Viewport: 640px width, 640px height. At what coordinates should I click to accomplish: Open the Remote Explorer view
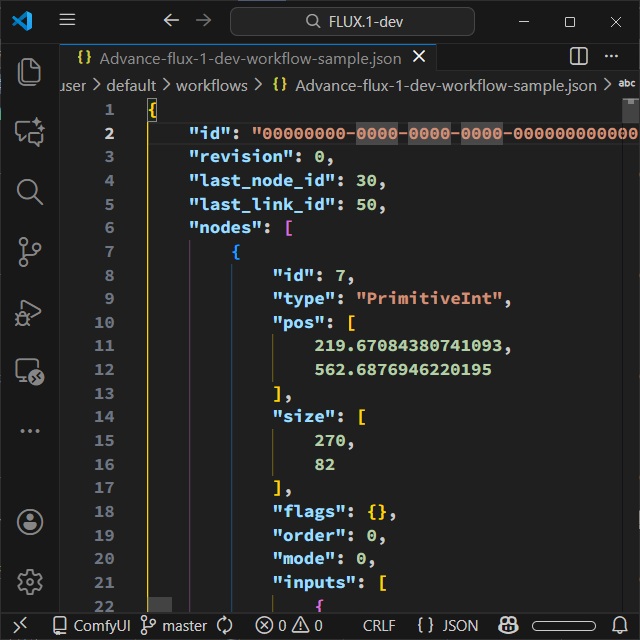pyautogui.click(x=30, y=372)
